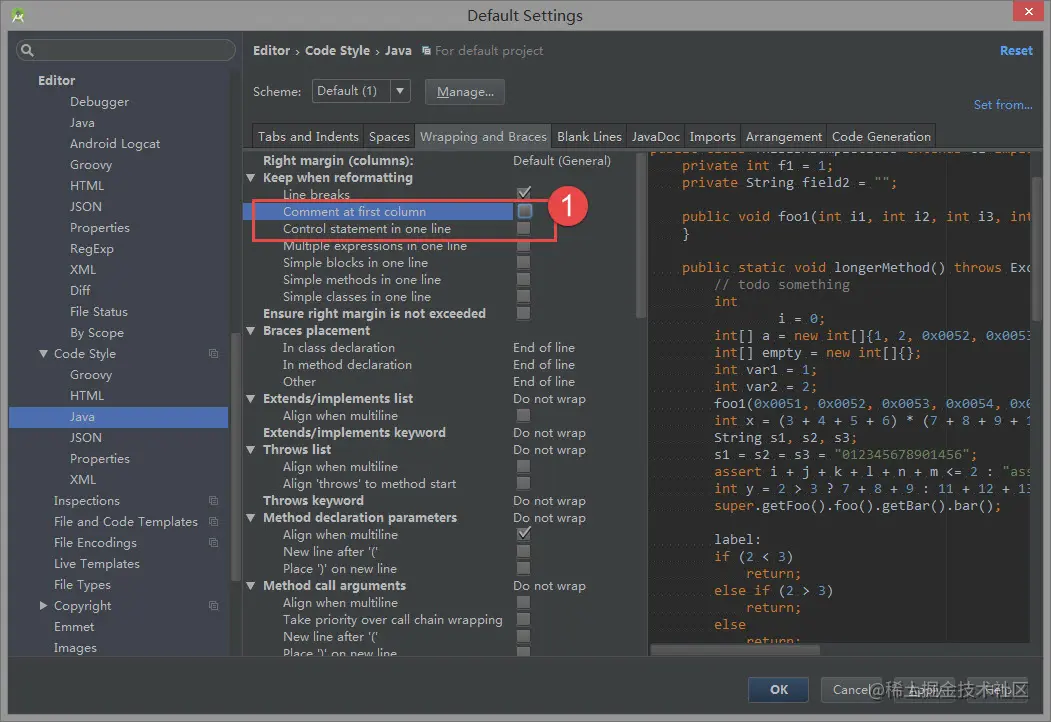Click the icon beside File and Code Templates
The width and height of the screenshot is (1051, 722).
tap(213, 522)
